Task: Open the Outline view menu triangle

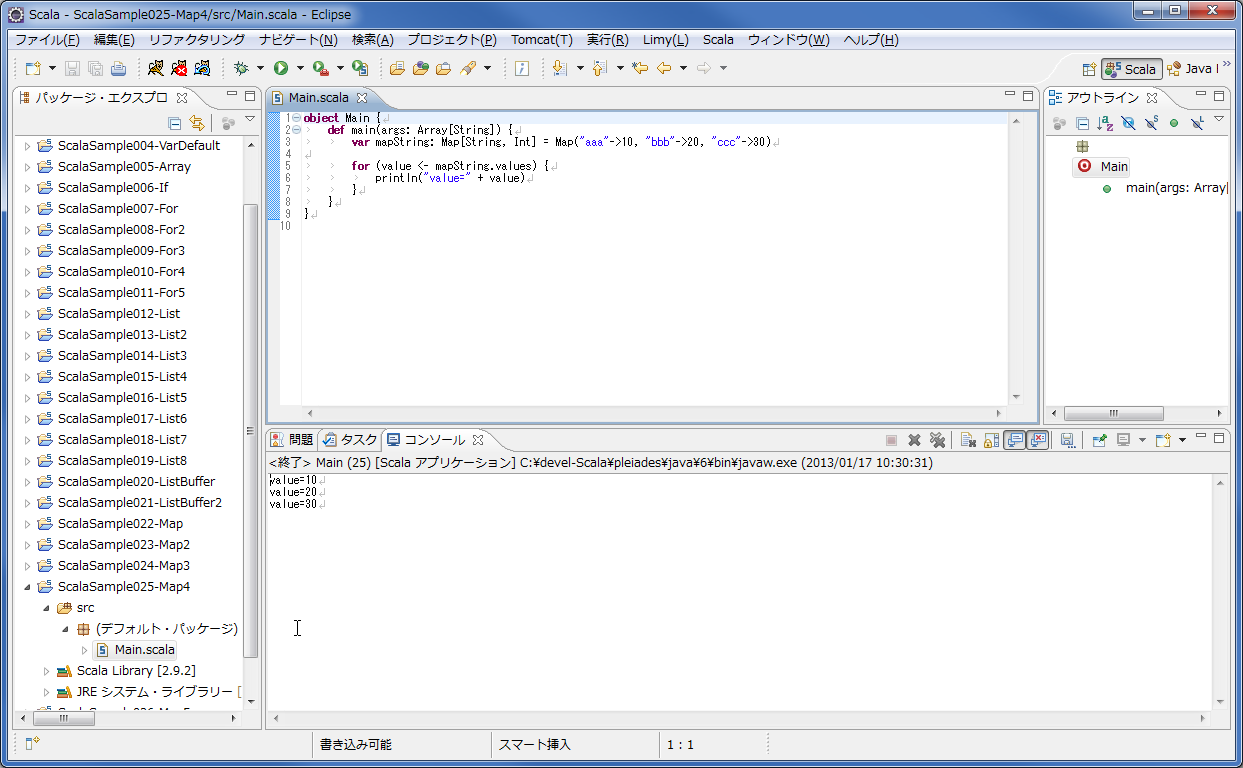Action: (x=1218, y=123)
